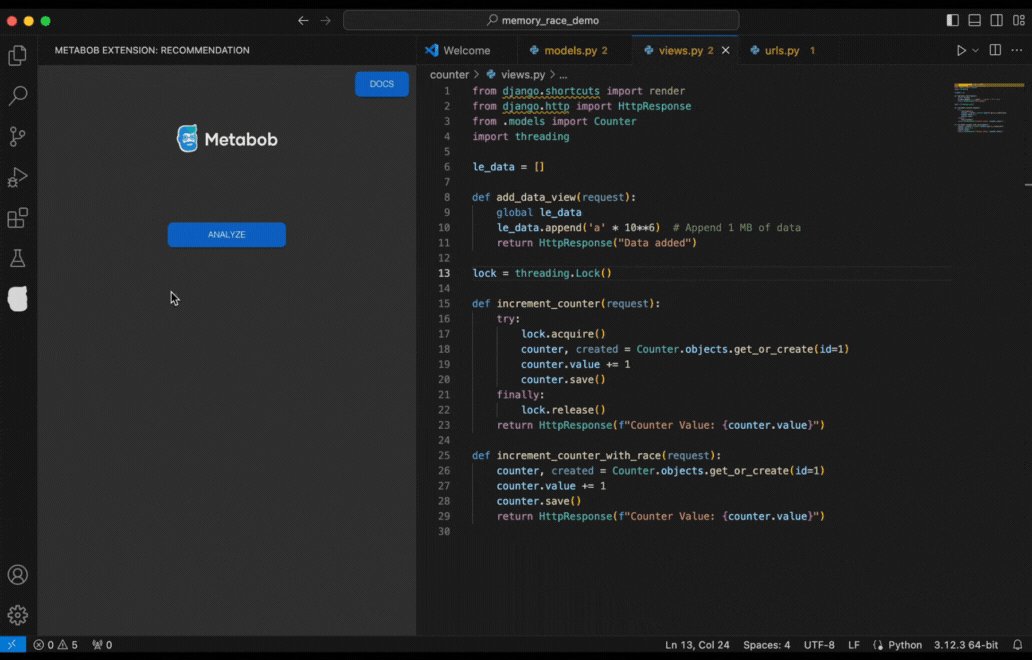Select interpreter 3.12.3 64-bit

(966, 645)
